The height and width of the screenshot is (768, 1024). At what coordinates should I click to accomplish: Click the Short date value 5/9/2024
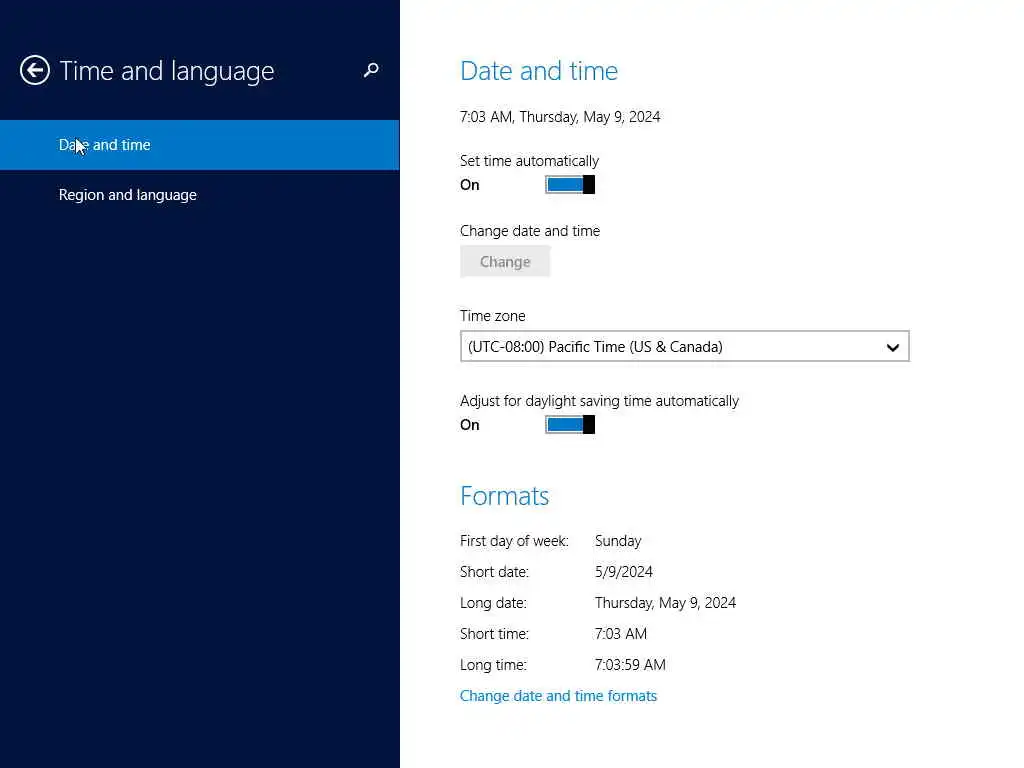[x=624, y=572]
